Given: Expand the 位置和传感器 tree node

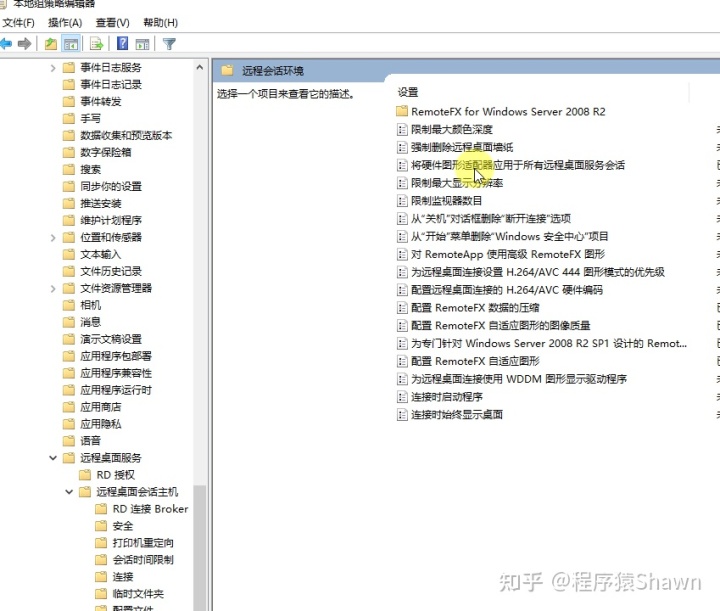Looking at the screenshot, I should [x=53, y=237].
